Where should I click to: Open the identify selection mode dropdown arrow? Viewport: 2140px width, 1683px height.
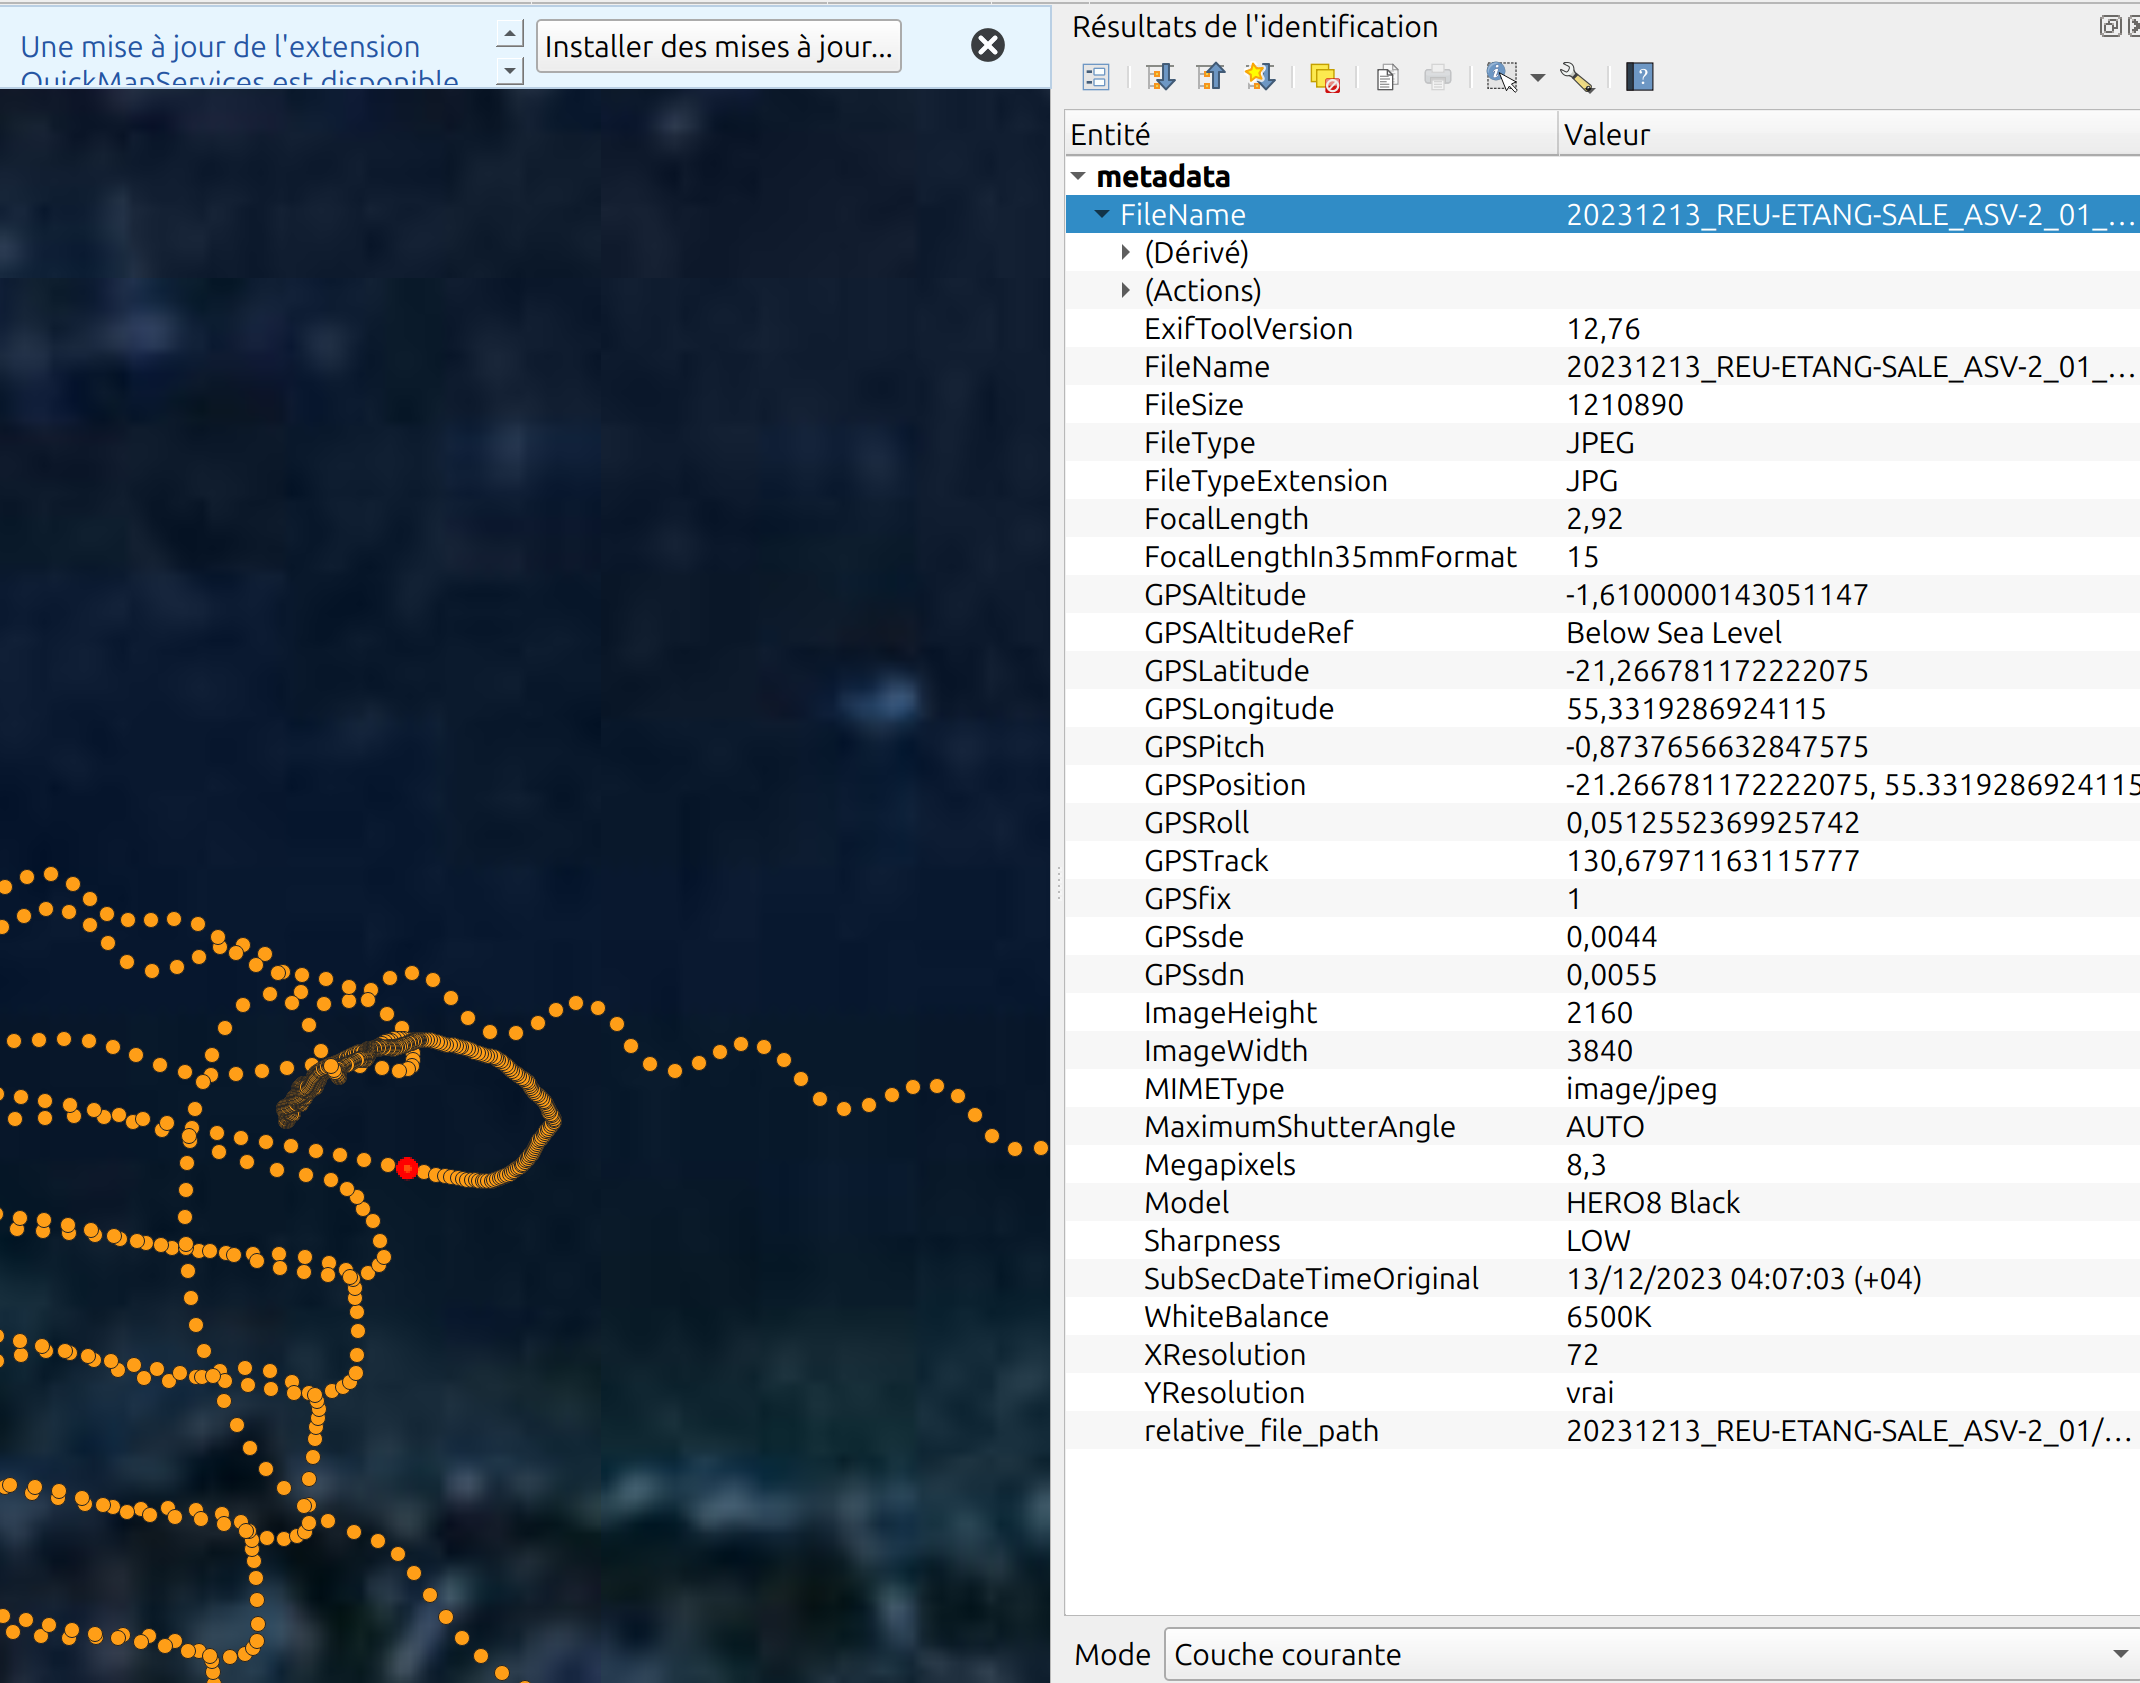[x=1538, y=77]
